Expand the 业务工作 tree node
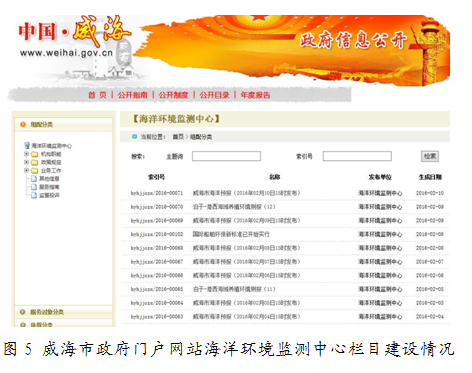Image resolution: width=472 pixels, height=373 pixels. [x=26, y=170]
